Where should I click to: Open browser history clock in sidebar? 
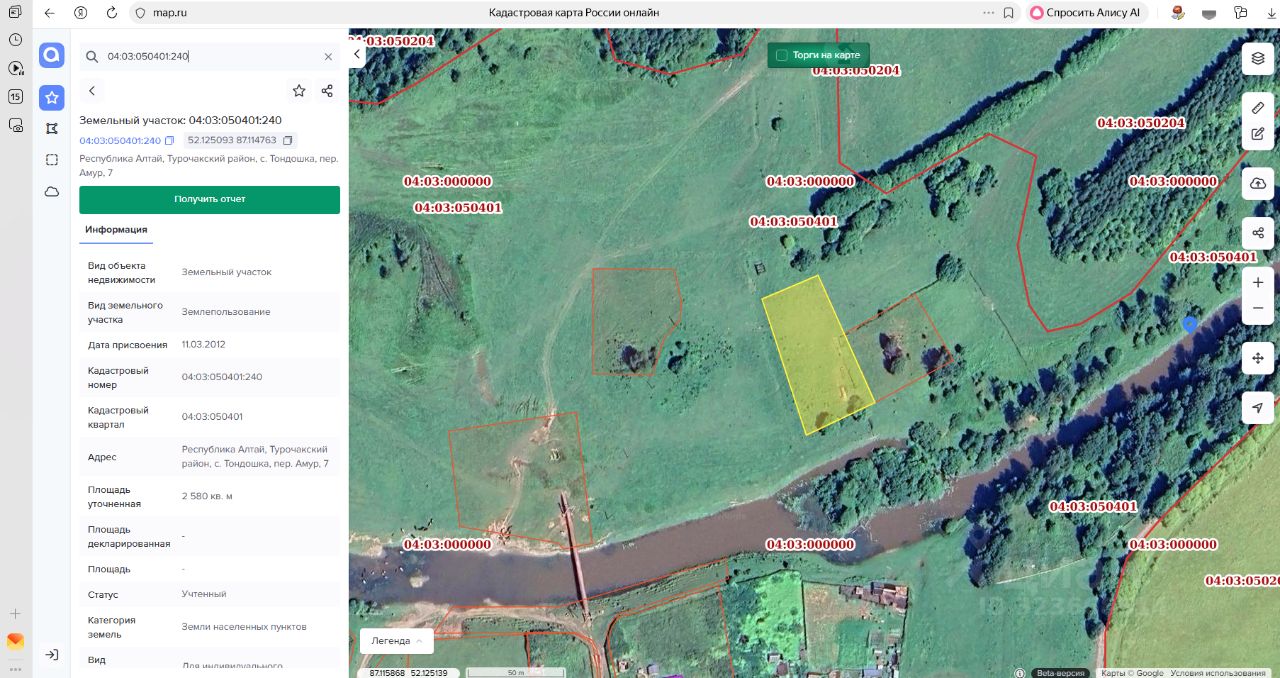pyautogui.click(x=15, y=40)
